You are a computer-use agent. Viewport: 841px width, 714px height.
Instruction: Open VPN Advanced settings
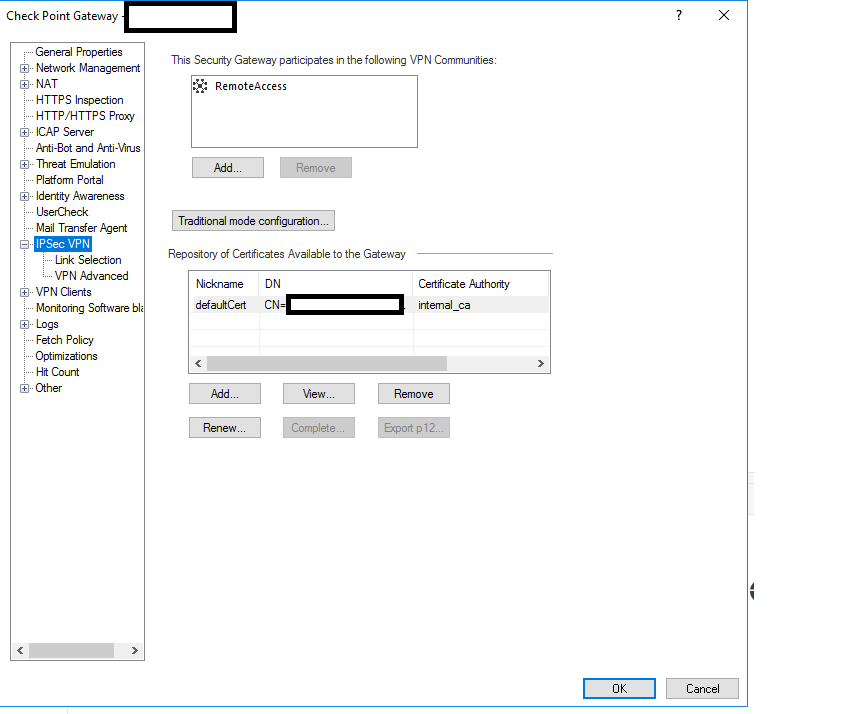click(x=92, y=276)
